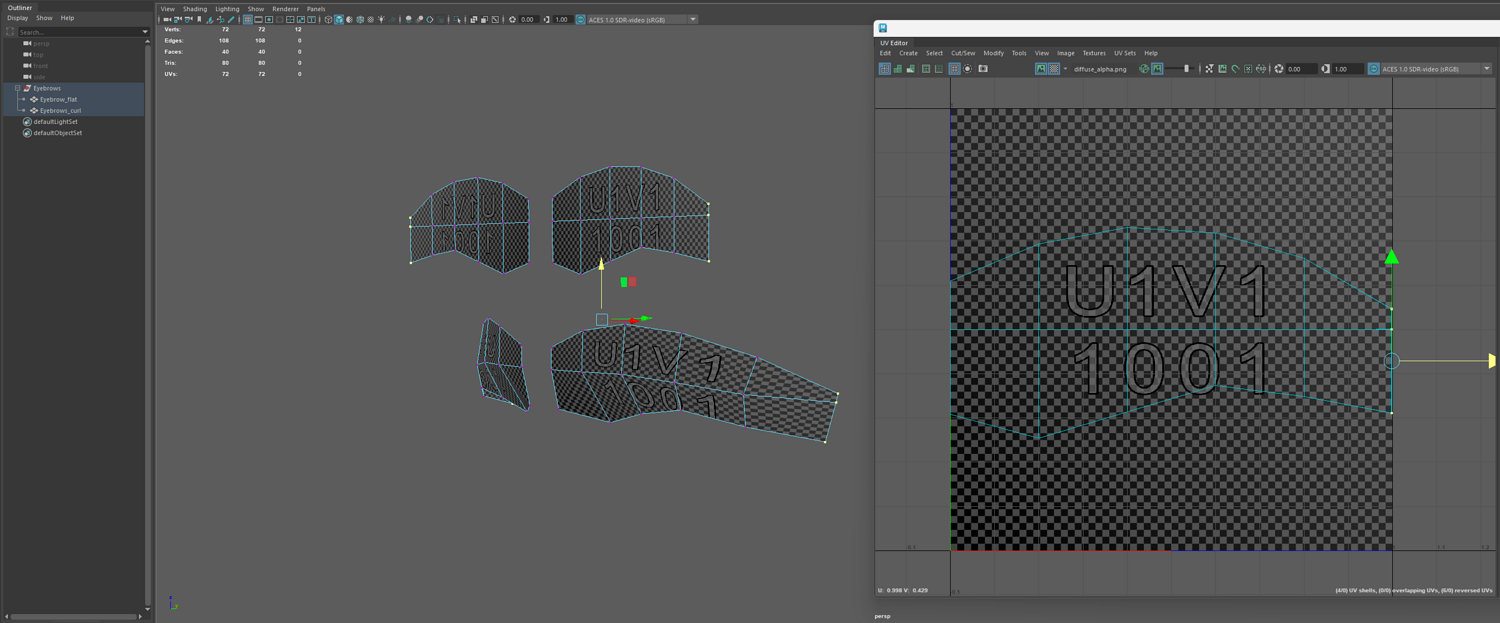The image size is (1500, 623).
Task: Click the viewport grid toggle icon
Action: point(247,20)
